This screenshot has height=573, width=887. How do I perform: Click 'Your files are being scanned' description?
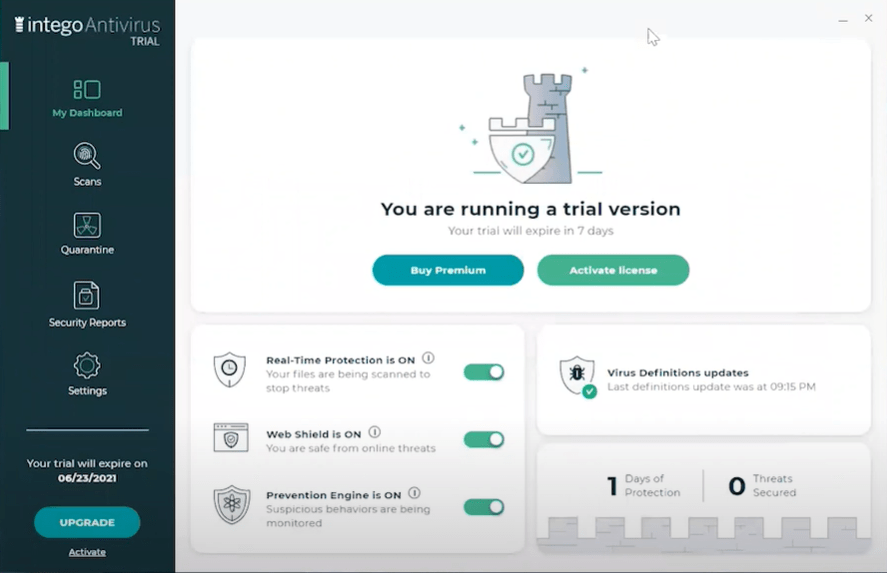(348, 381)
